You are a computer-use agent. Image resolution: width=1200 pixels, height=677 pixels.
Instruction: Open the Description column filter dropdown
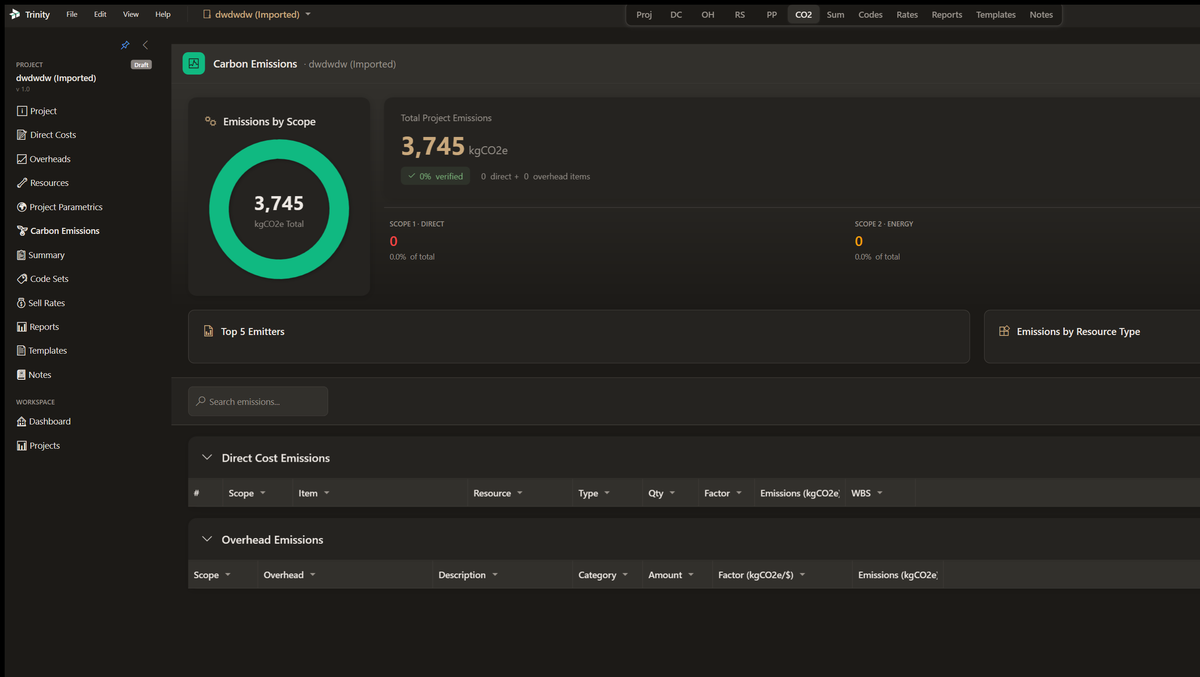[x=495, y=575]
